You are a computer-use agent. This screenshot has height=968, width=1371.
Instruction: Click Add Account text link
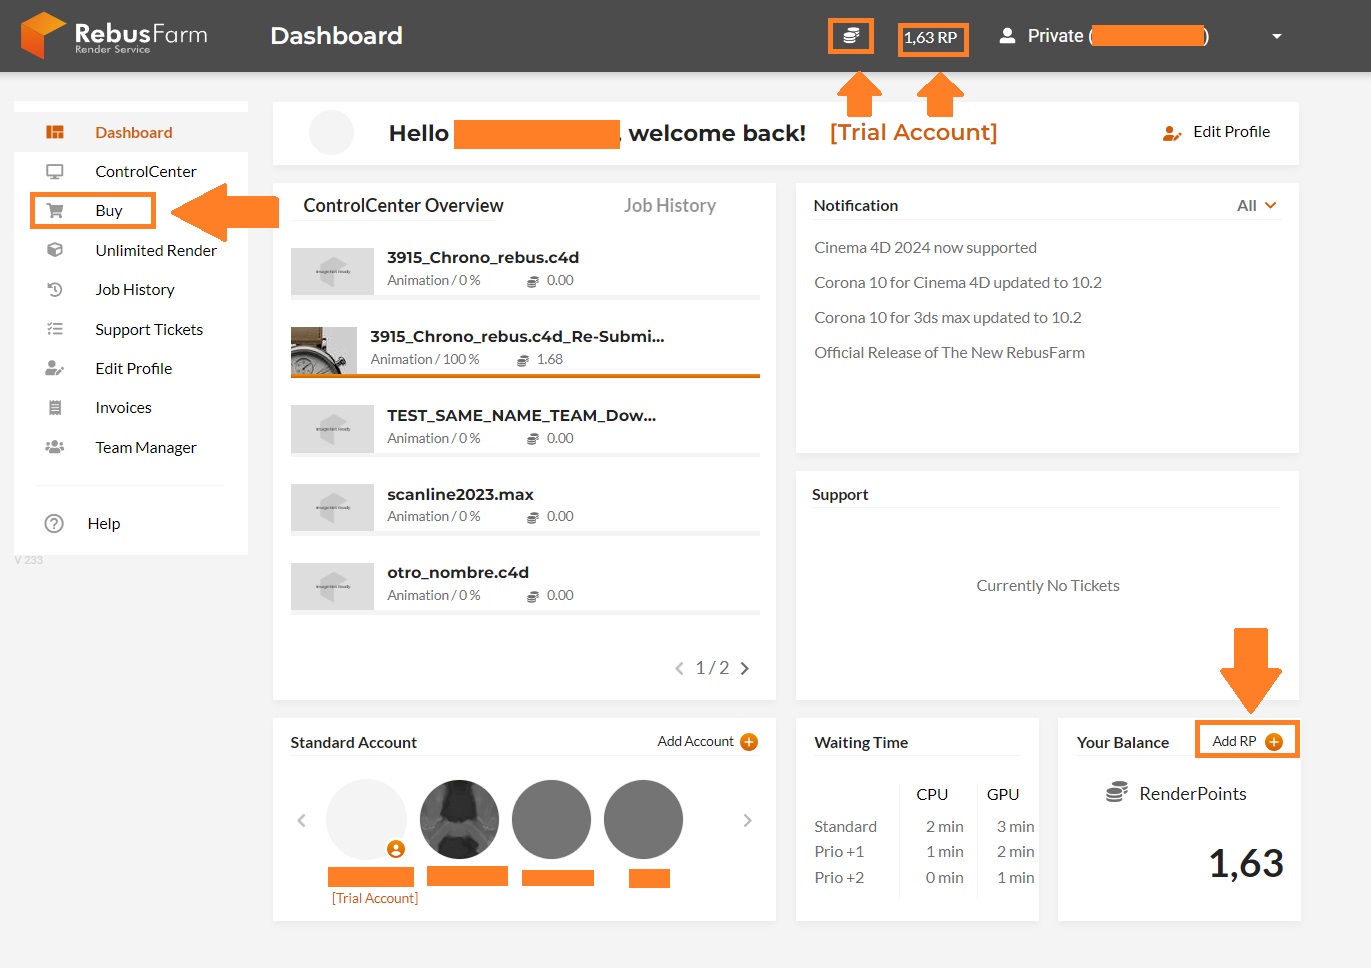[x=695, y=741]
